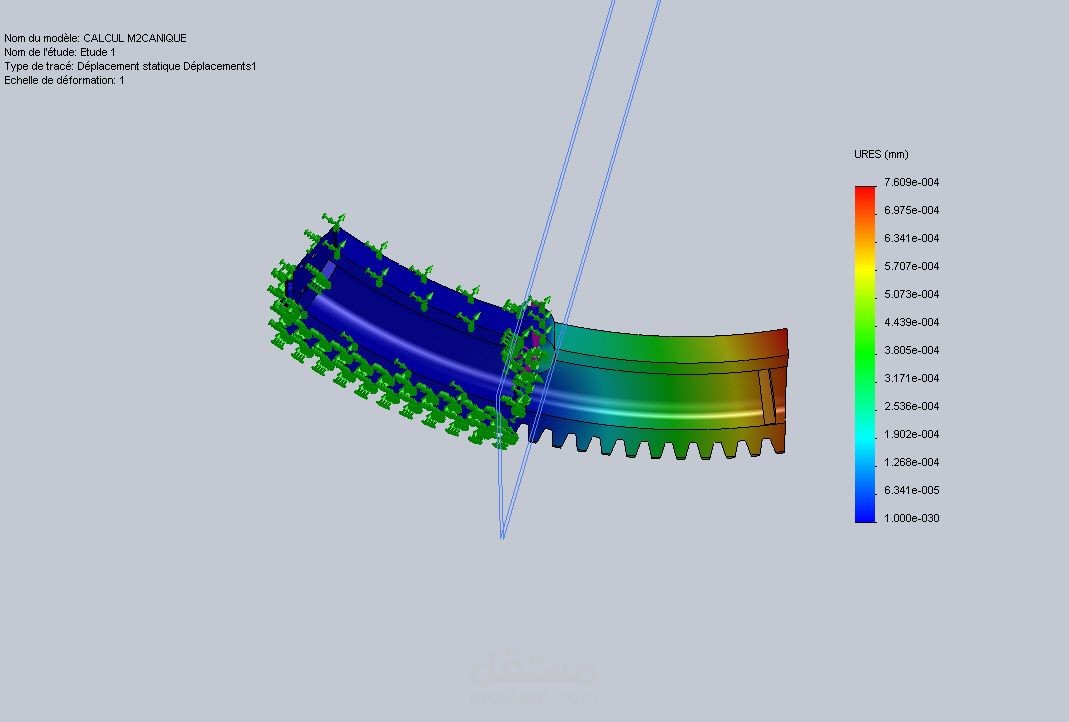
Task: Select legend value 6.975e-004
Action: (x=912, y=210)
